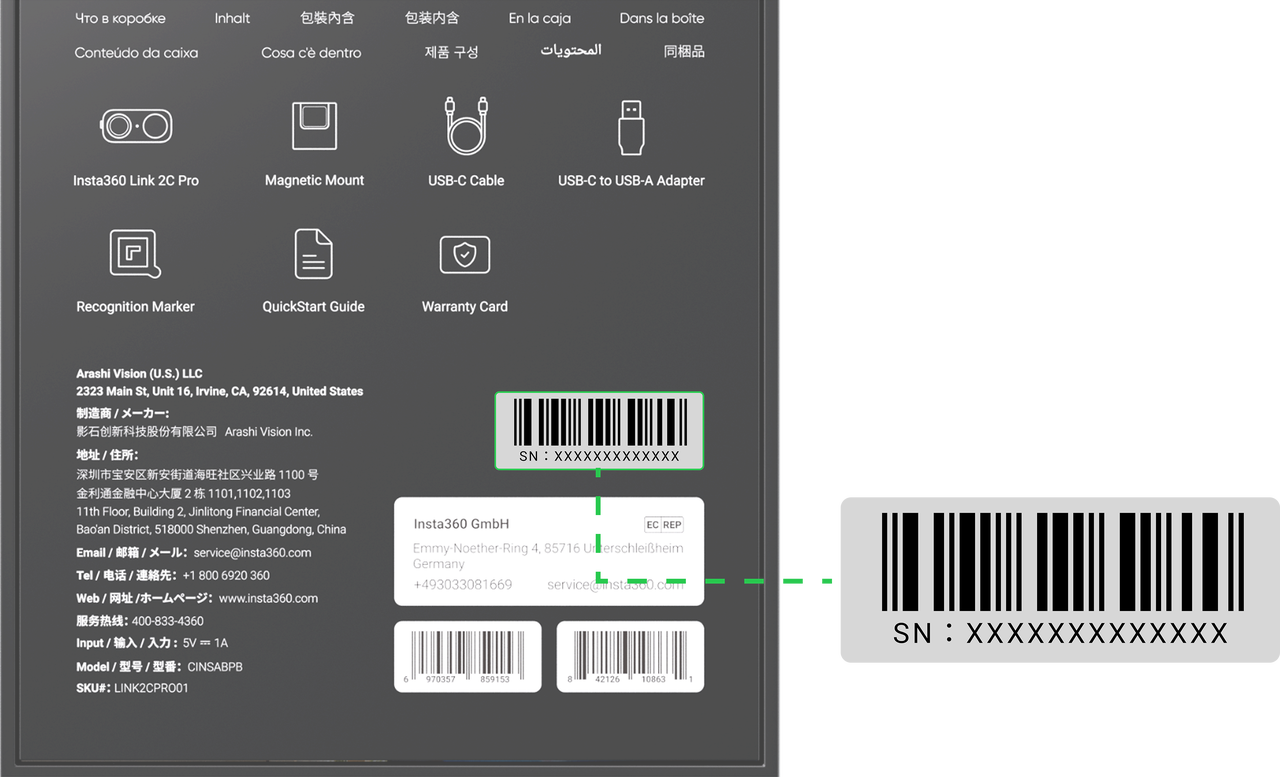The image size is (1280, 777).
Task: Click the Recognition Marker icon
Action: [x=135, y=253]
